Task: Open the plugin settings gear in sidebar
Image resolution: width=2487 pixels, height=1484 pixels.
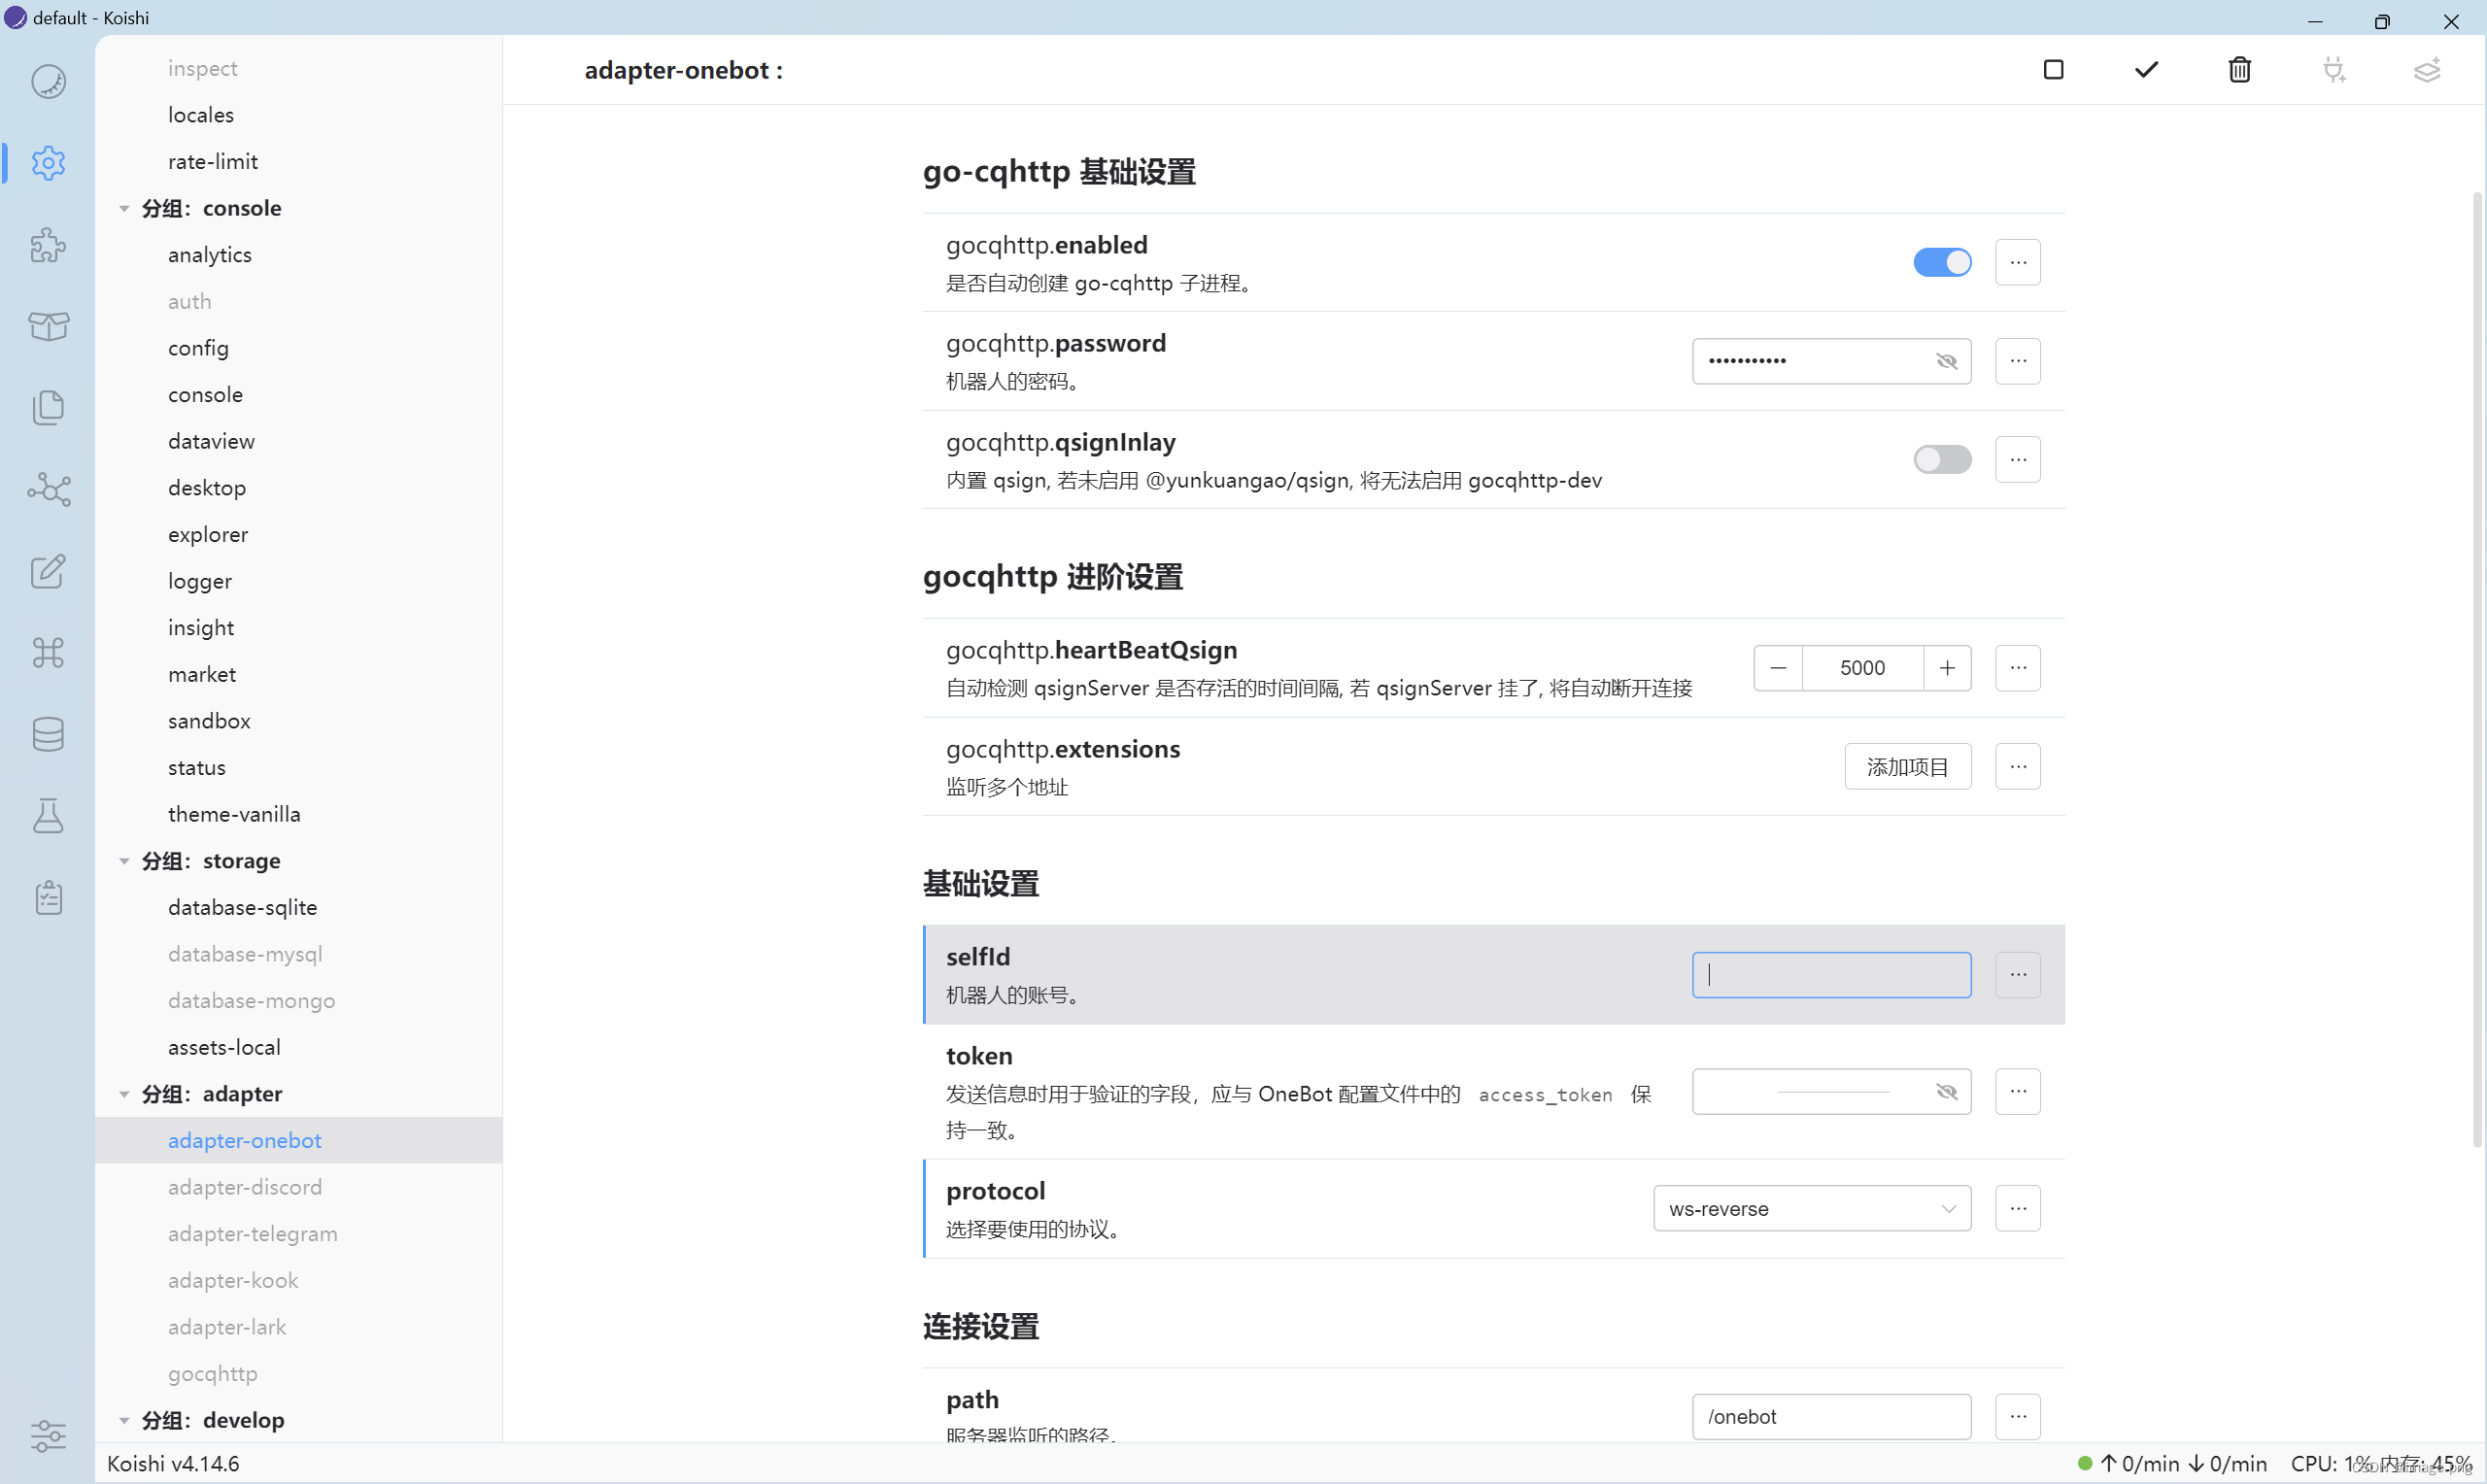Action: (x=48, y=163)
